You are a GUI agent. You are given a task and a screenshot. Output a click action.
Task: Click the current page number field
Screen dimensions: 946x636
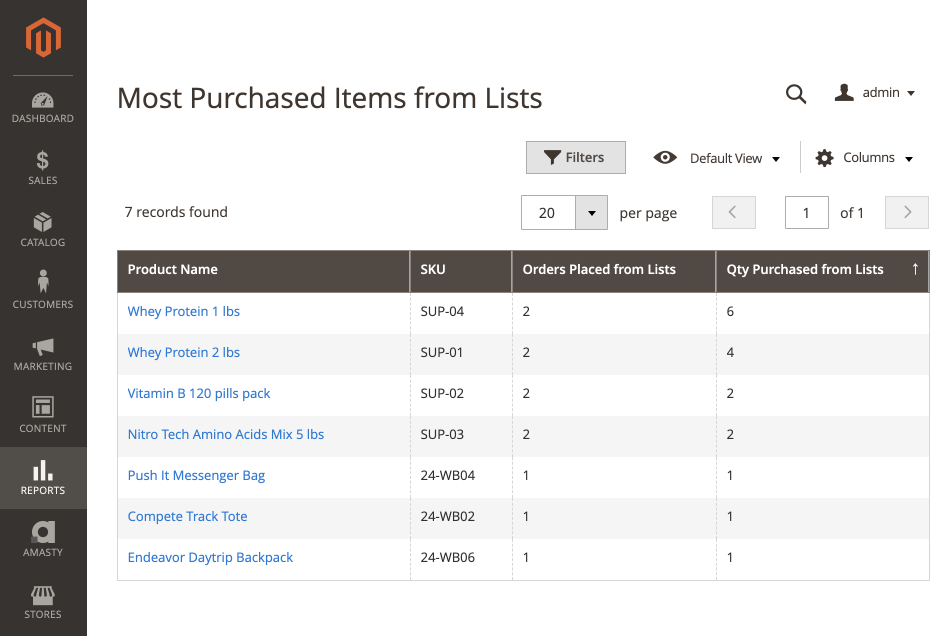point(806,212)
